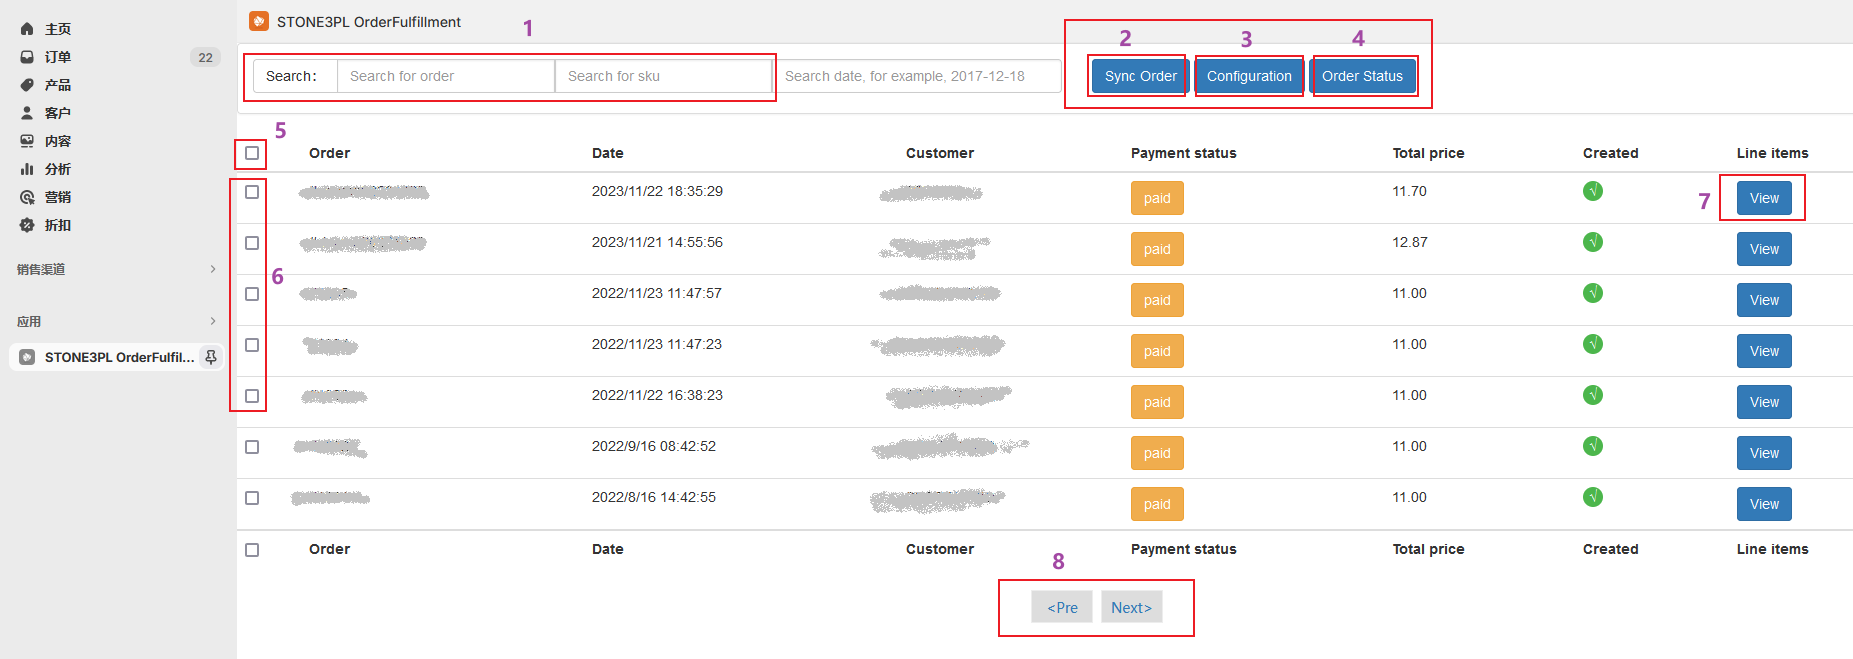1853x659 pixels.
Task: Select checkbox for order dated 2022/9/16 08:42:52
Action: click(x=252, y=447)
